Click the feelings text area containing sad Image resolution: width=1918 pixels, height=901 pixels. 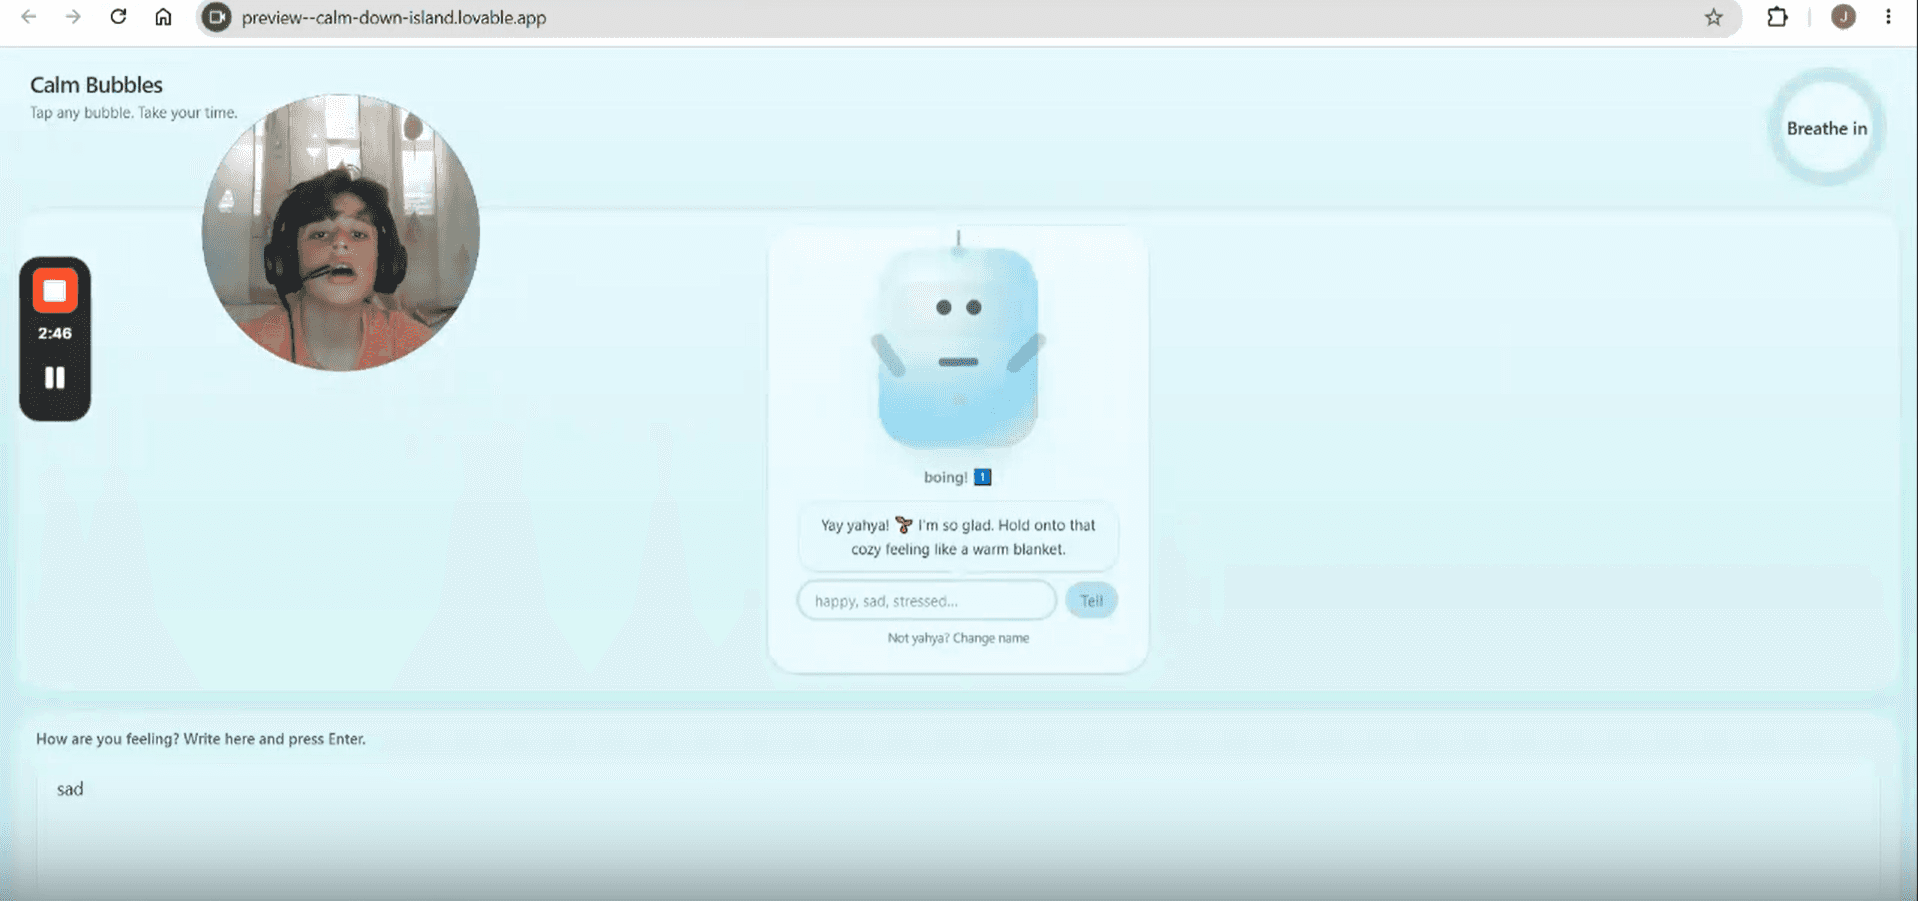958,830
